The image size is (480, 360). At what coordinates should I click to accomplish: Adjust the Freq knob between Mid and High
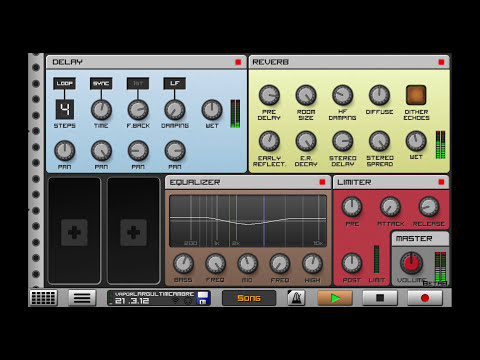pyautogui.click(x=280, y=263)
